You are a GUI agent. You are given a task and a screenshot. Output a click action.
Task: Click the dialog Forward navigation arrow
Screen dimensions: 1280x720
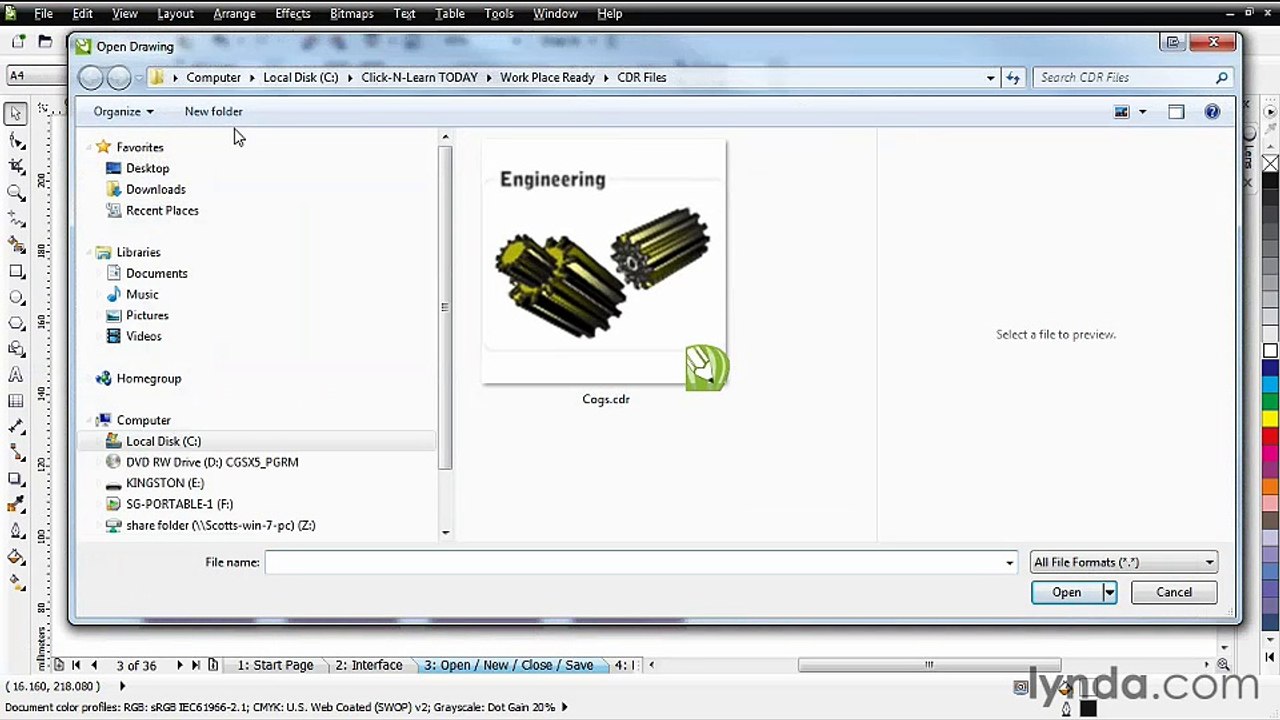pos(118,77)
